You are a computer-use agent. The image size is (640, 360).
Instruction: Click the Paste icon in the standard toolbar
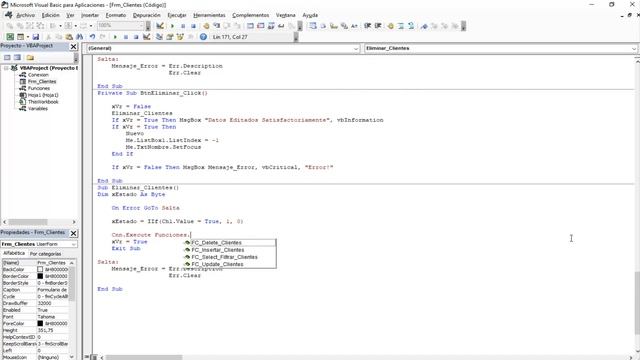[x=69, y=37]
